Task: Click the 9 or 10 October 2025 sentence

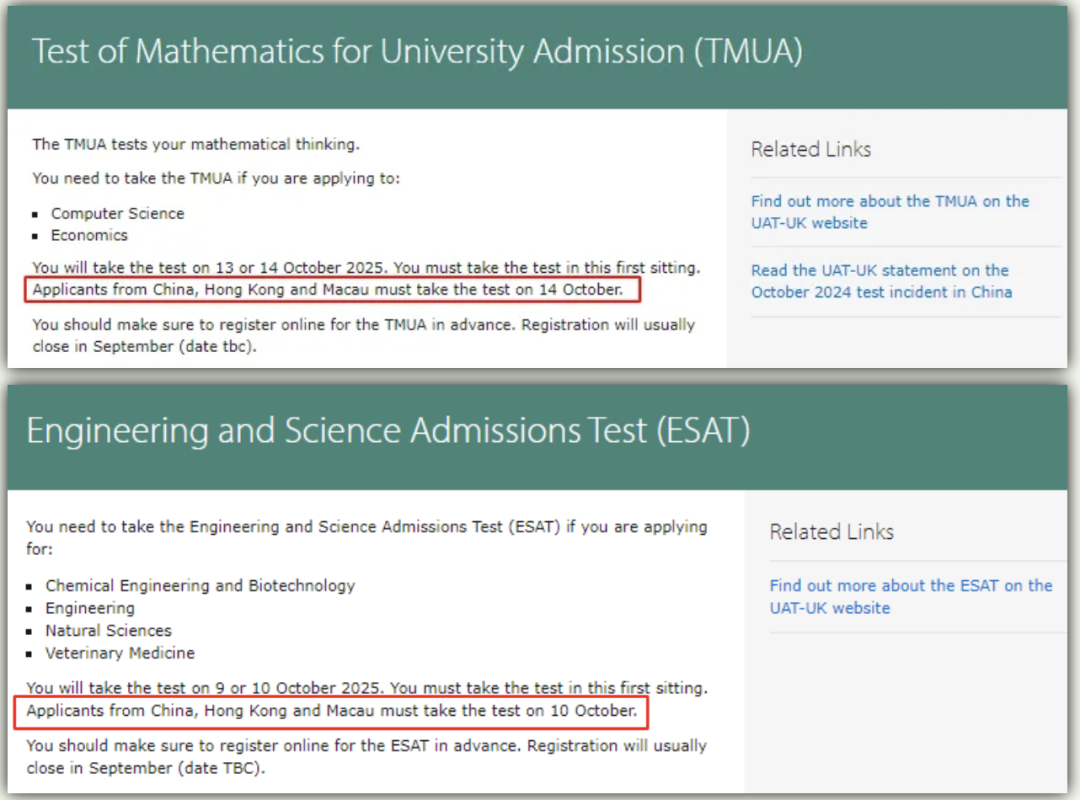Action: (x=367, y=688)
